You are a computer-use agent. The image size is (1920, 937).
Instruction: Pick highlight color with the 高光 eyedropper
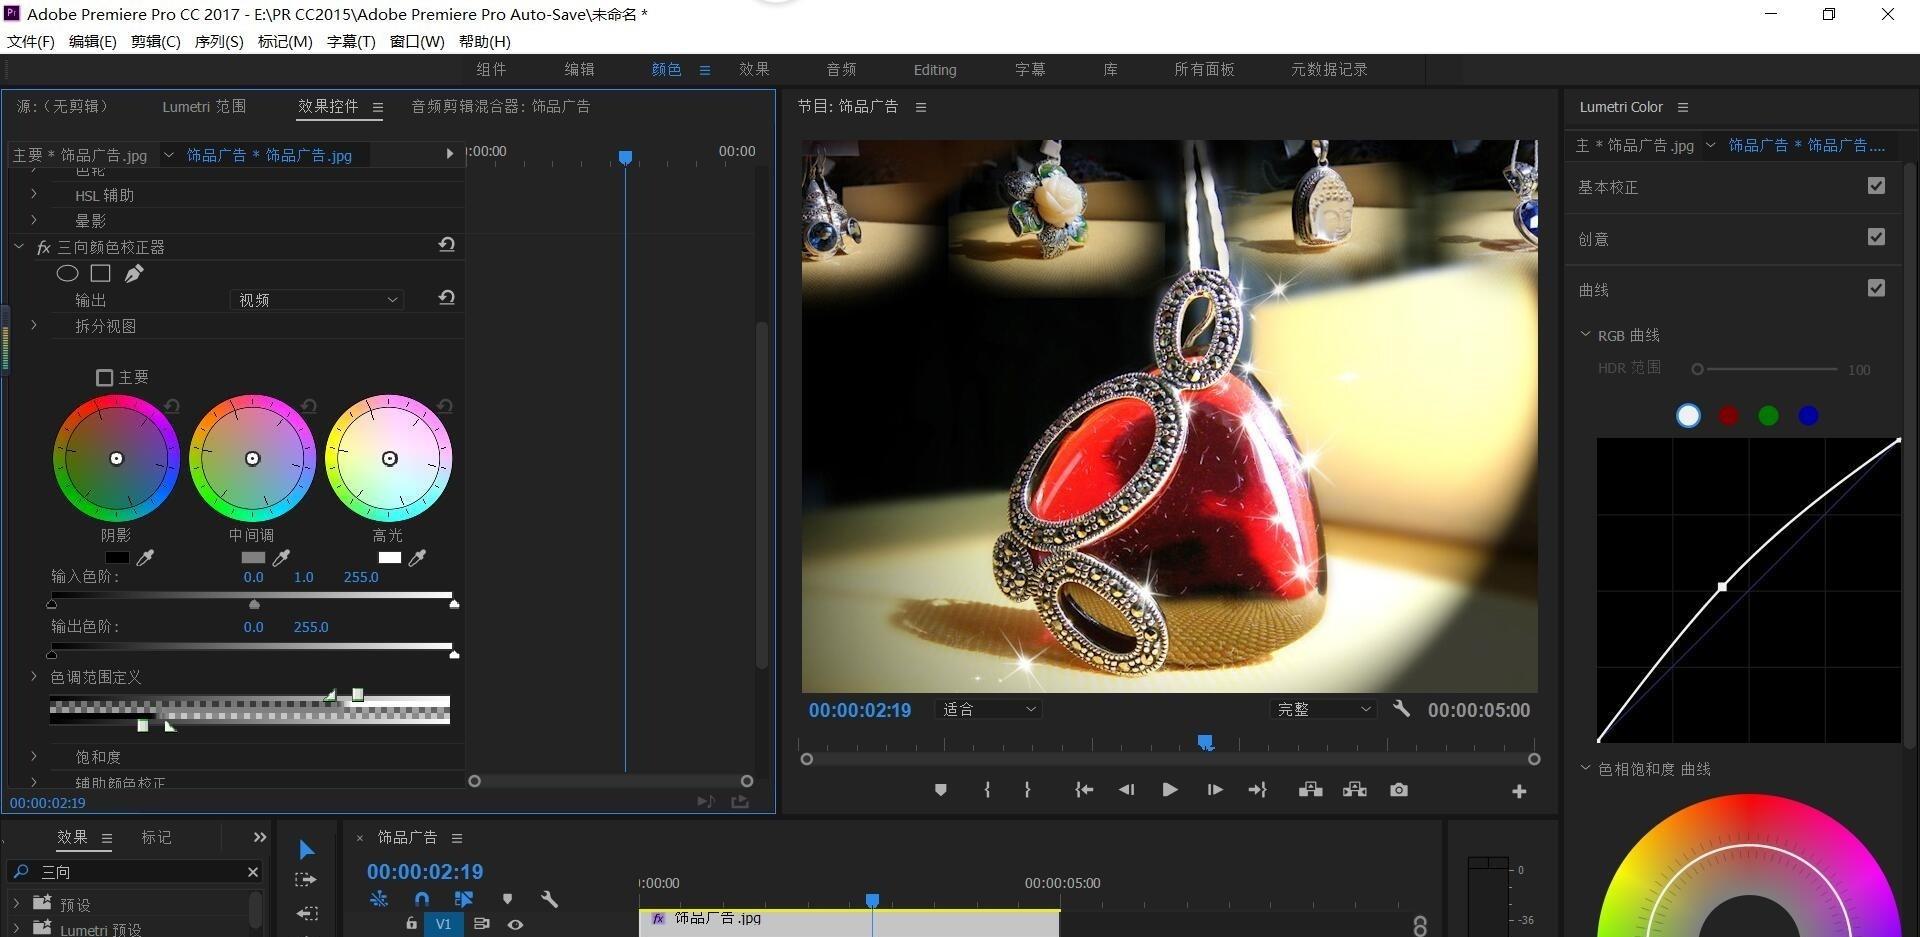point(418,558)
